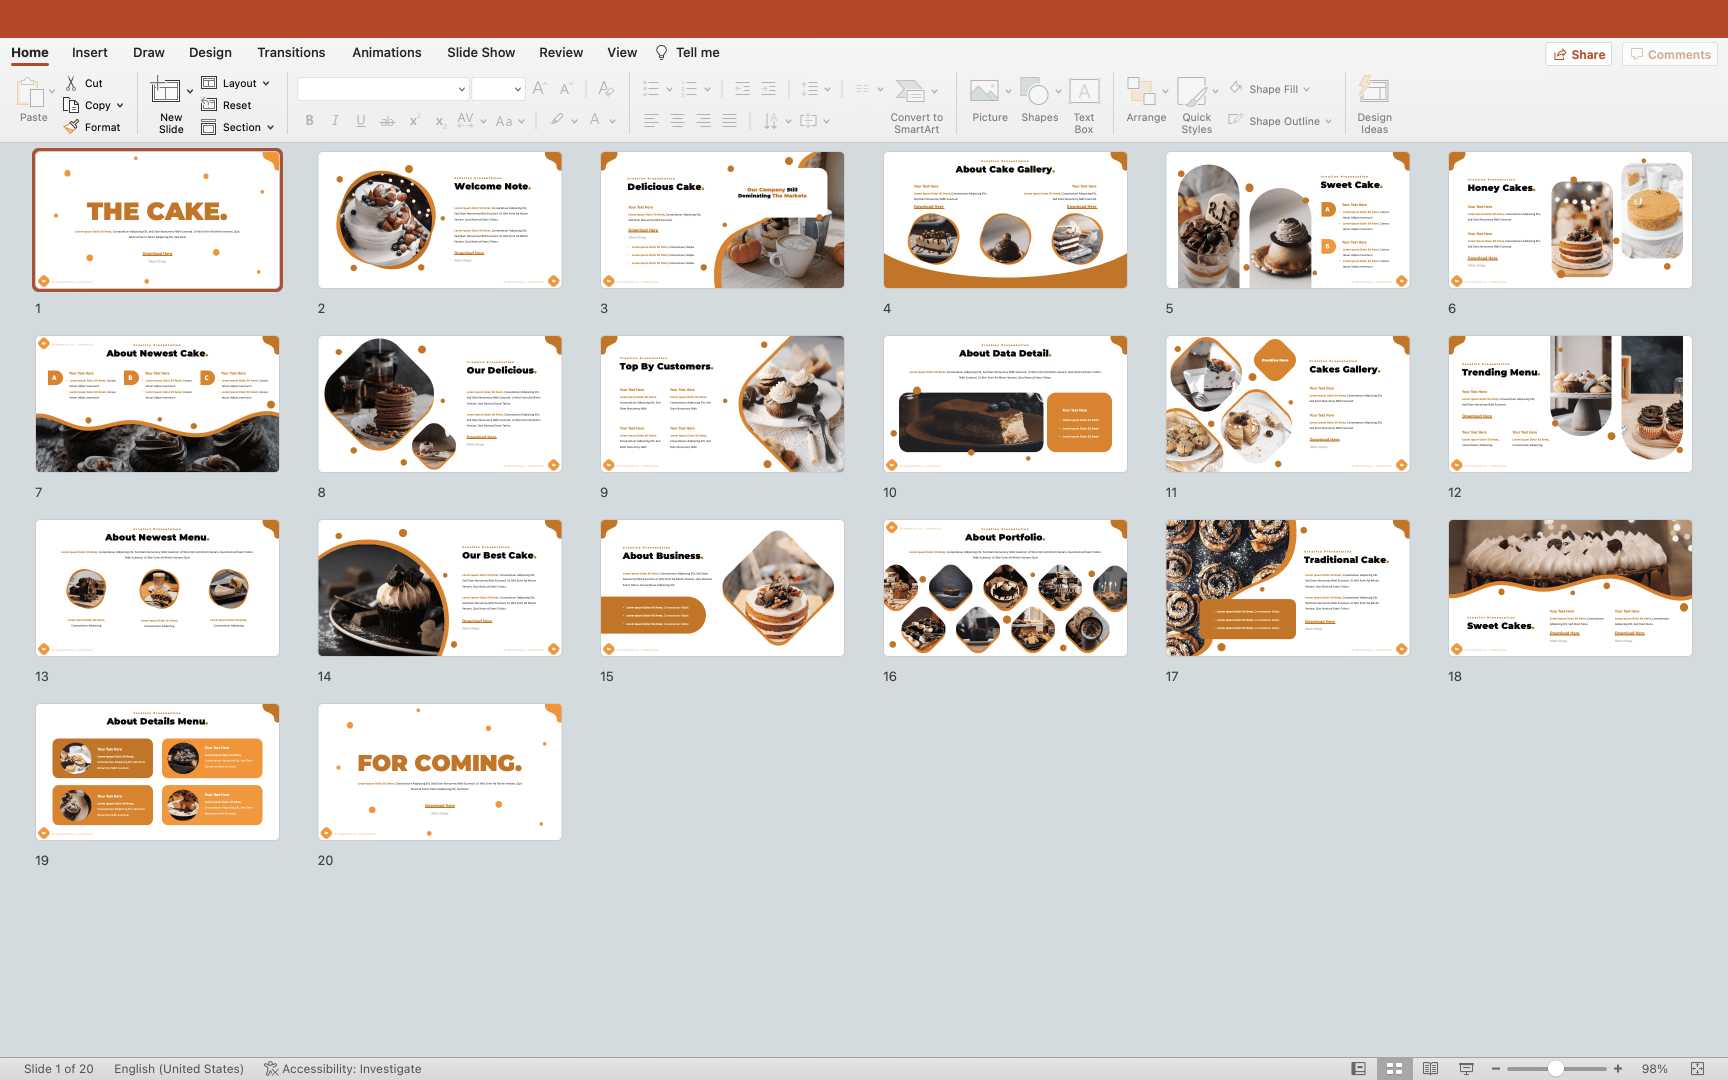Viewport: 1728px width, 1080px height.
Task: Click the Share button
Action: (1579, 54)
